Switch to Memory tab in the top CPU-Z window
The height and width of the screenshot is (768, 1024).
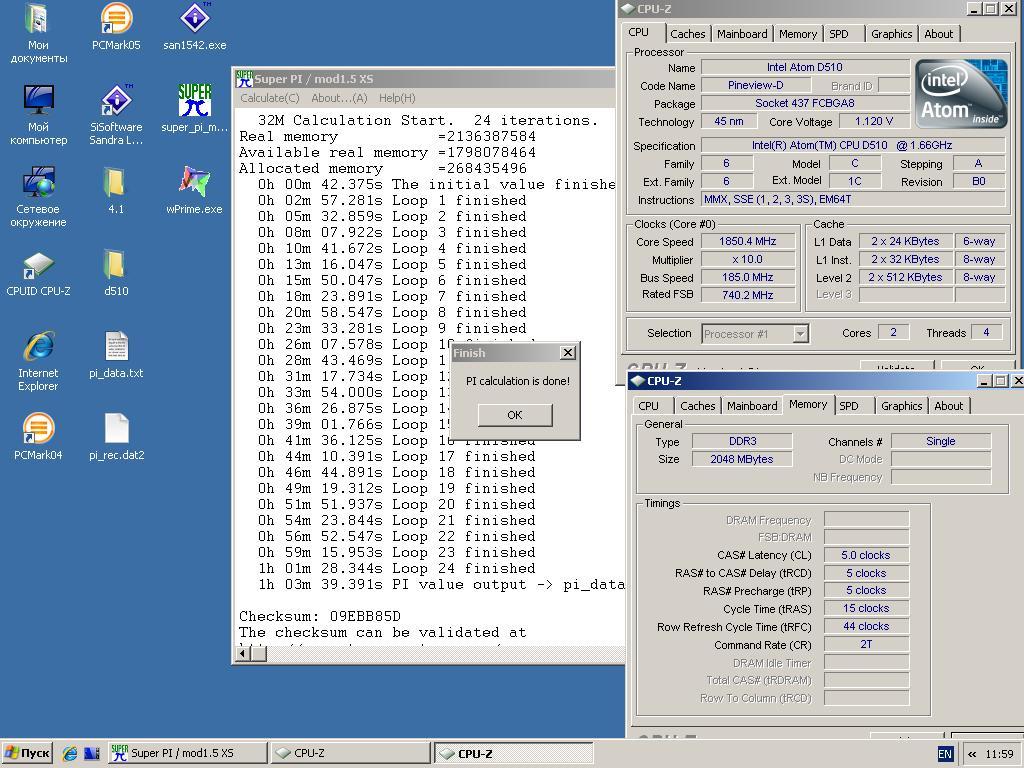click(797, 34)
